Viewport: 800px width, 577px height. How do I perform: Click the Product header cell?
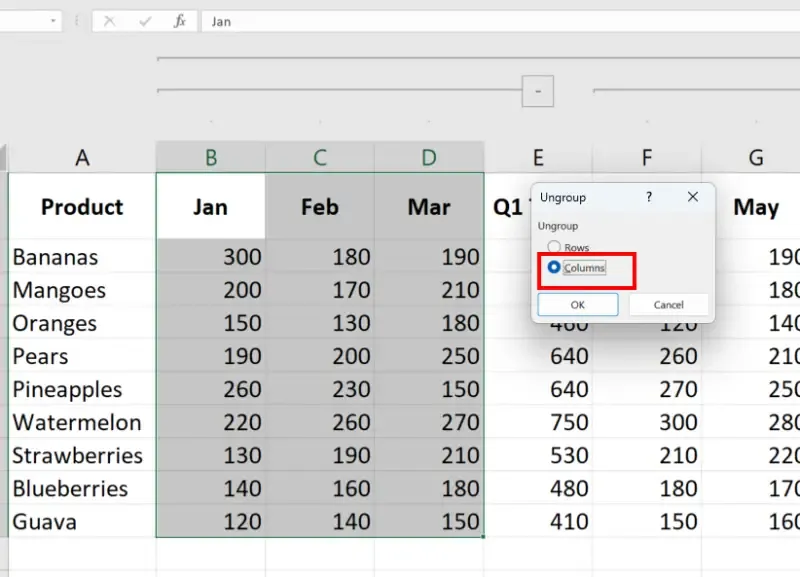pos(82,206)
